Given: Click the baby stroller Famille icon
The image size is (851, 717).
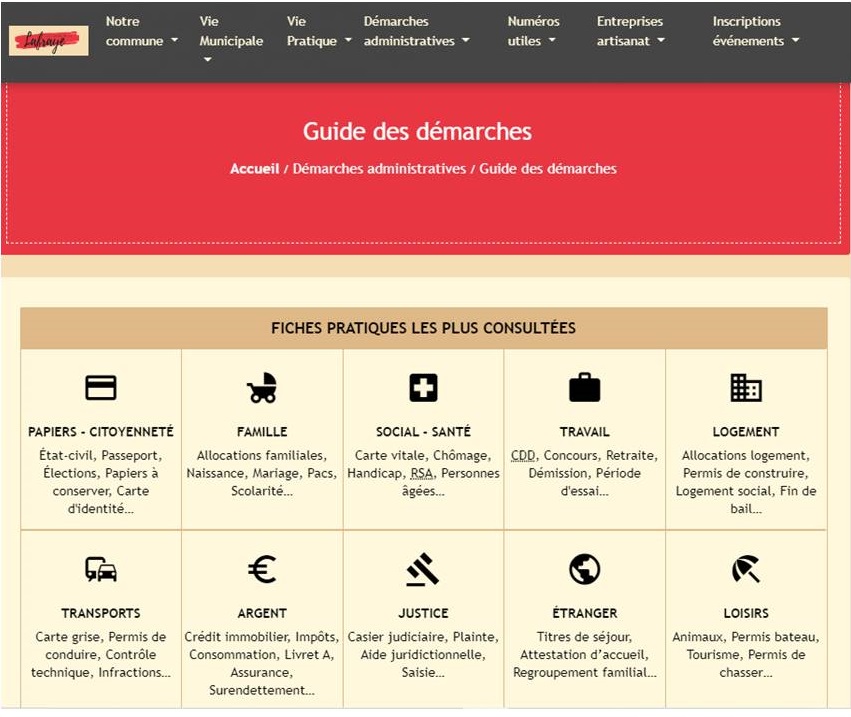Looking at the screenshot, I should coord(262,388).
